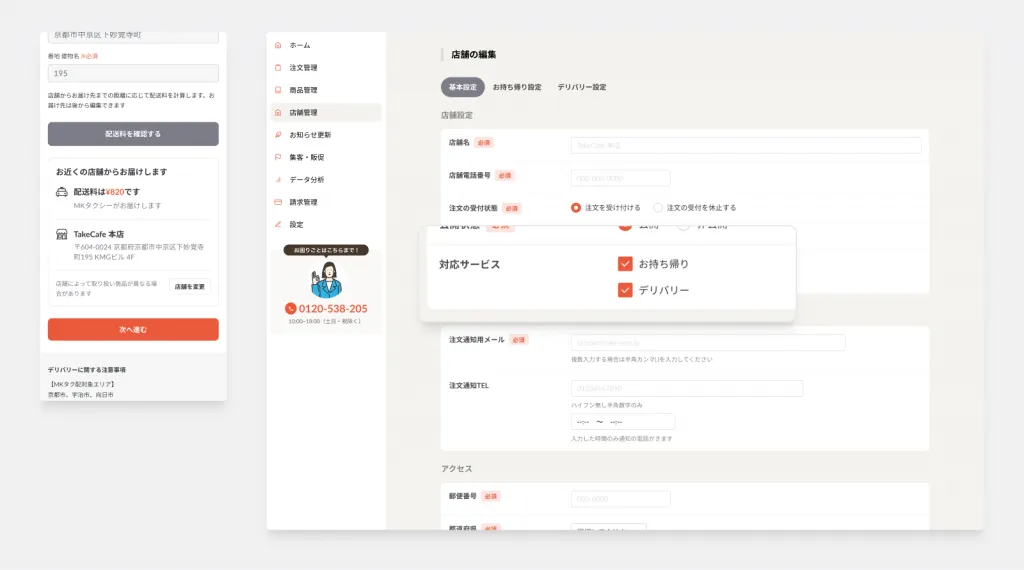Screen dimensions: 1024x570
Task: Select 注文を受け付ける radio button
Action: point(576,208)
